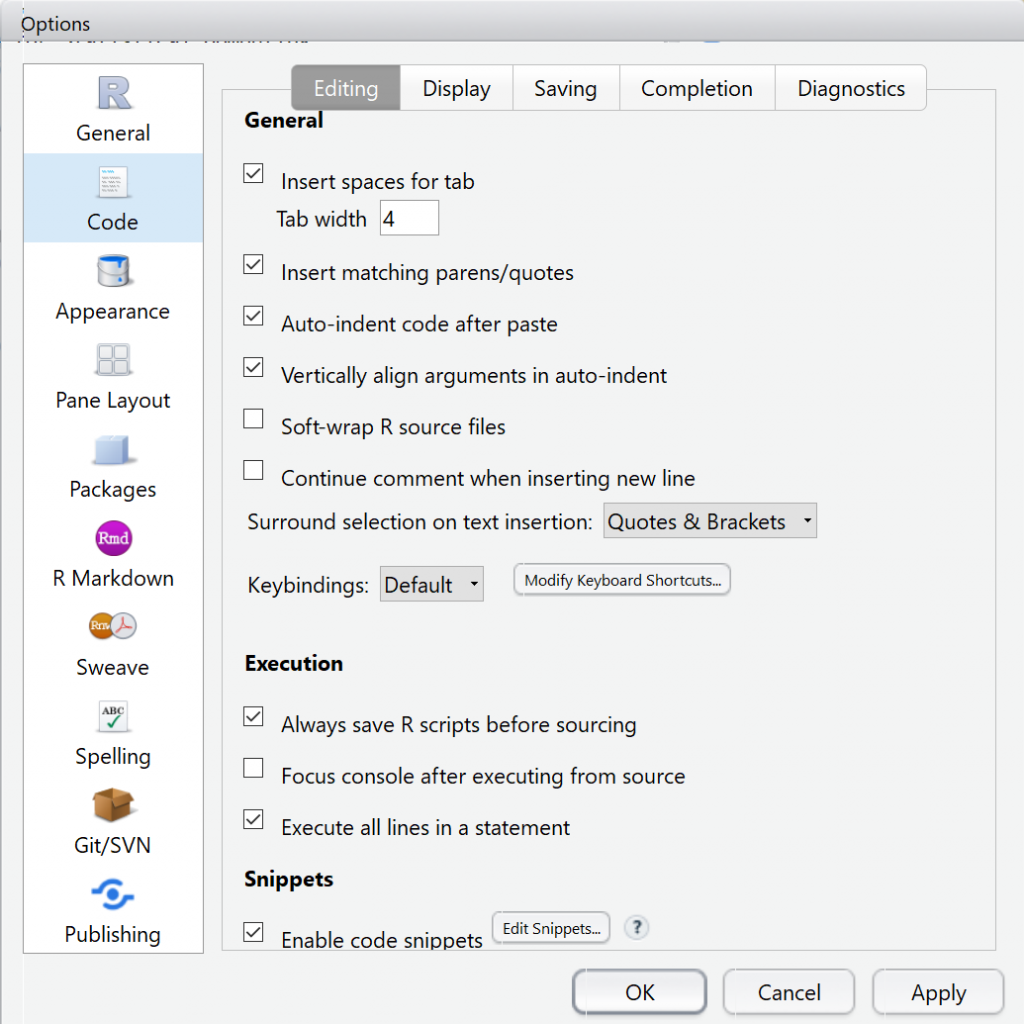Toggle Vertically align arguments in auto-indent
Image resolution: width=1024 pixels, height=1024 pixels.
pos(253,368)
